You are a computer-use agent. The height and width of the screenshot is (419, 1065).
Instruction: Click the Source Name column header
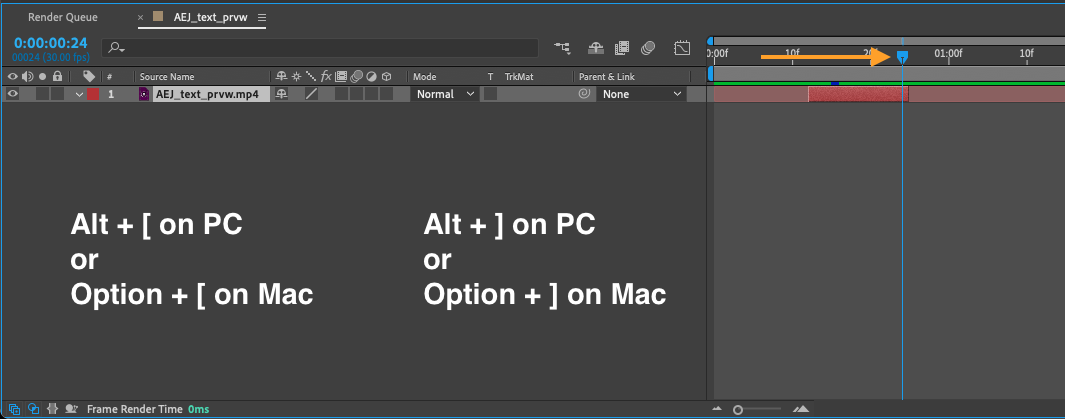(x=166, y=77)
